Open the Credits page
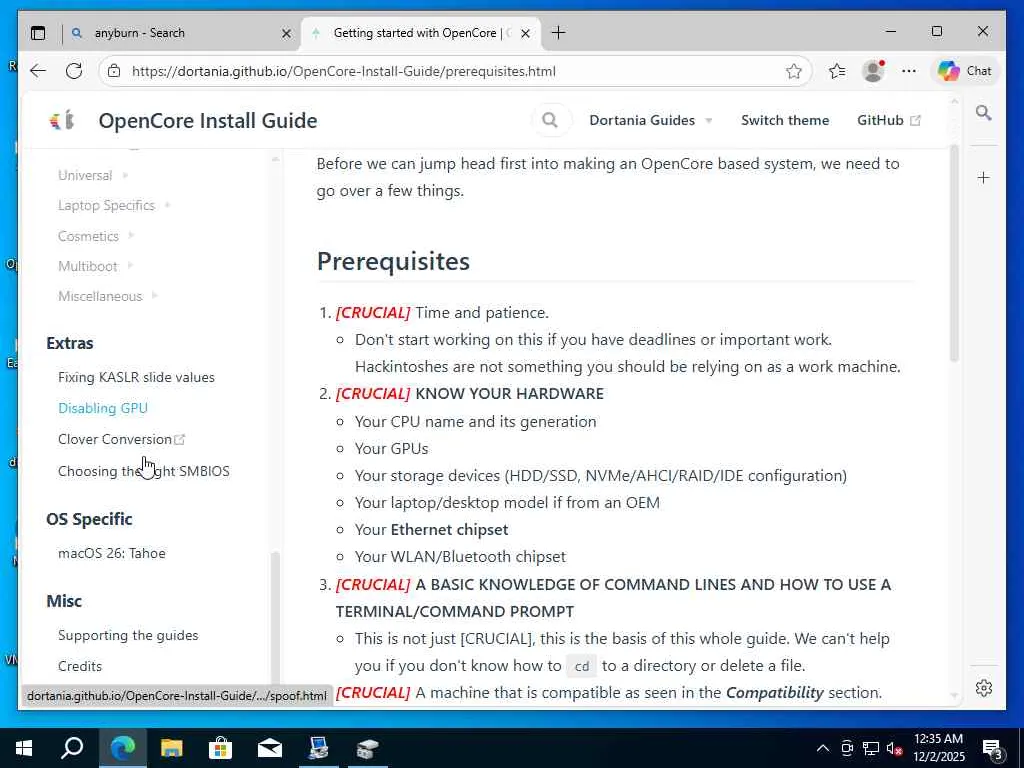The width and height of the screenshot is (1024, 768). [x=80, y=666]
